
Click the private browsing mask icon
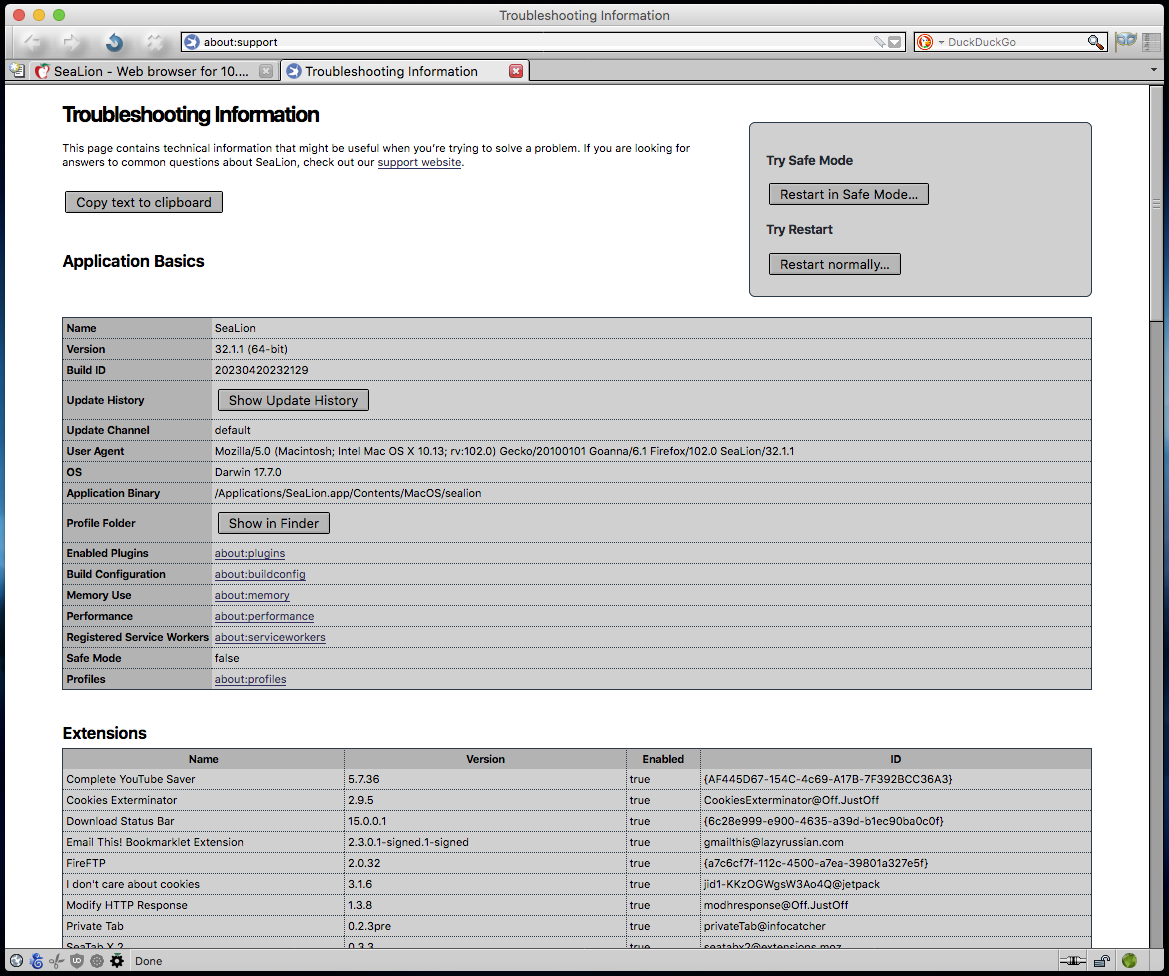coord(1127,41)
